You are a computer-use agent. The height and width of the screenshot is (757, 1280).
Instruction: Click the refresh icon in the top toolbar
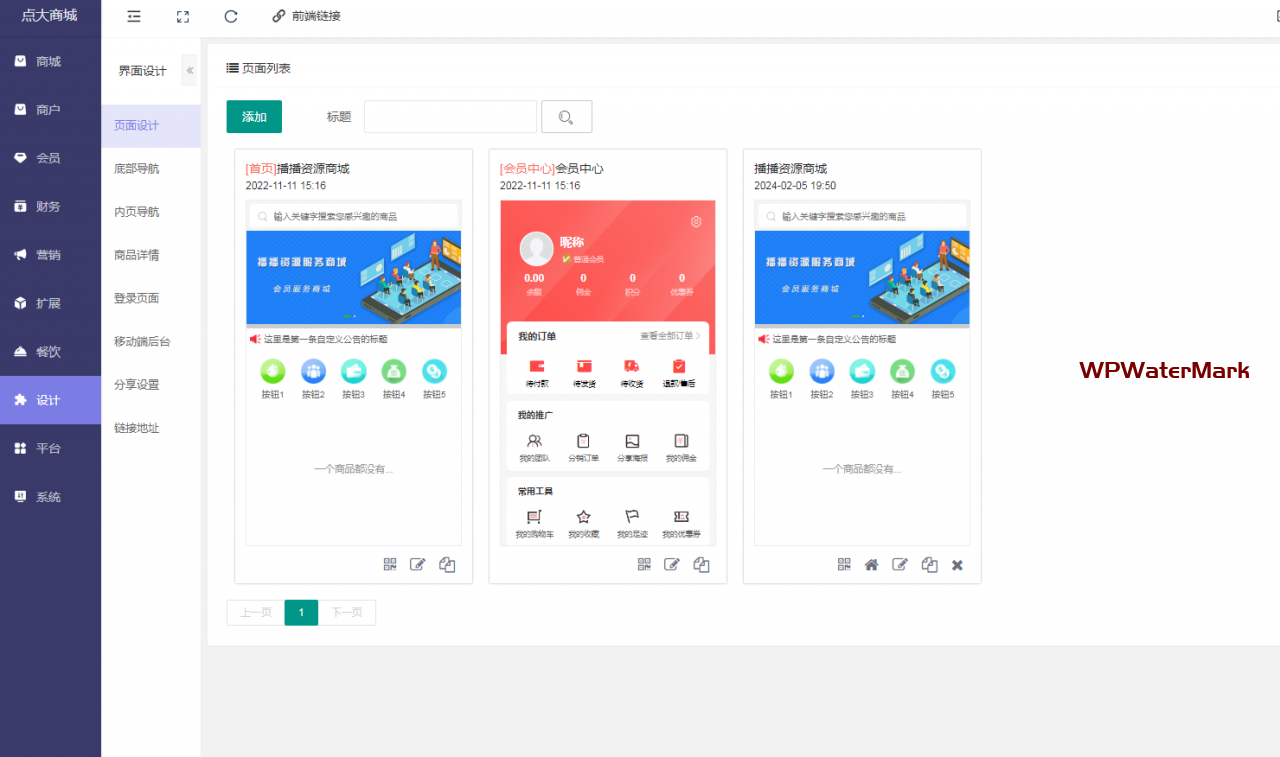coord(231,16)
